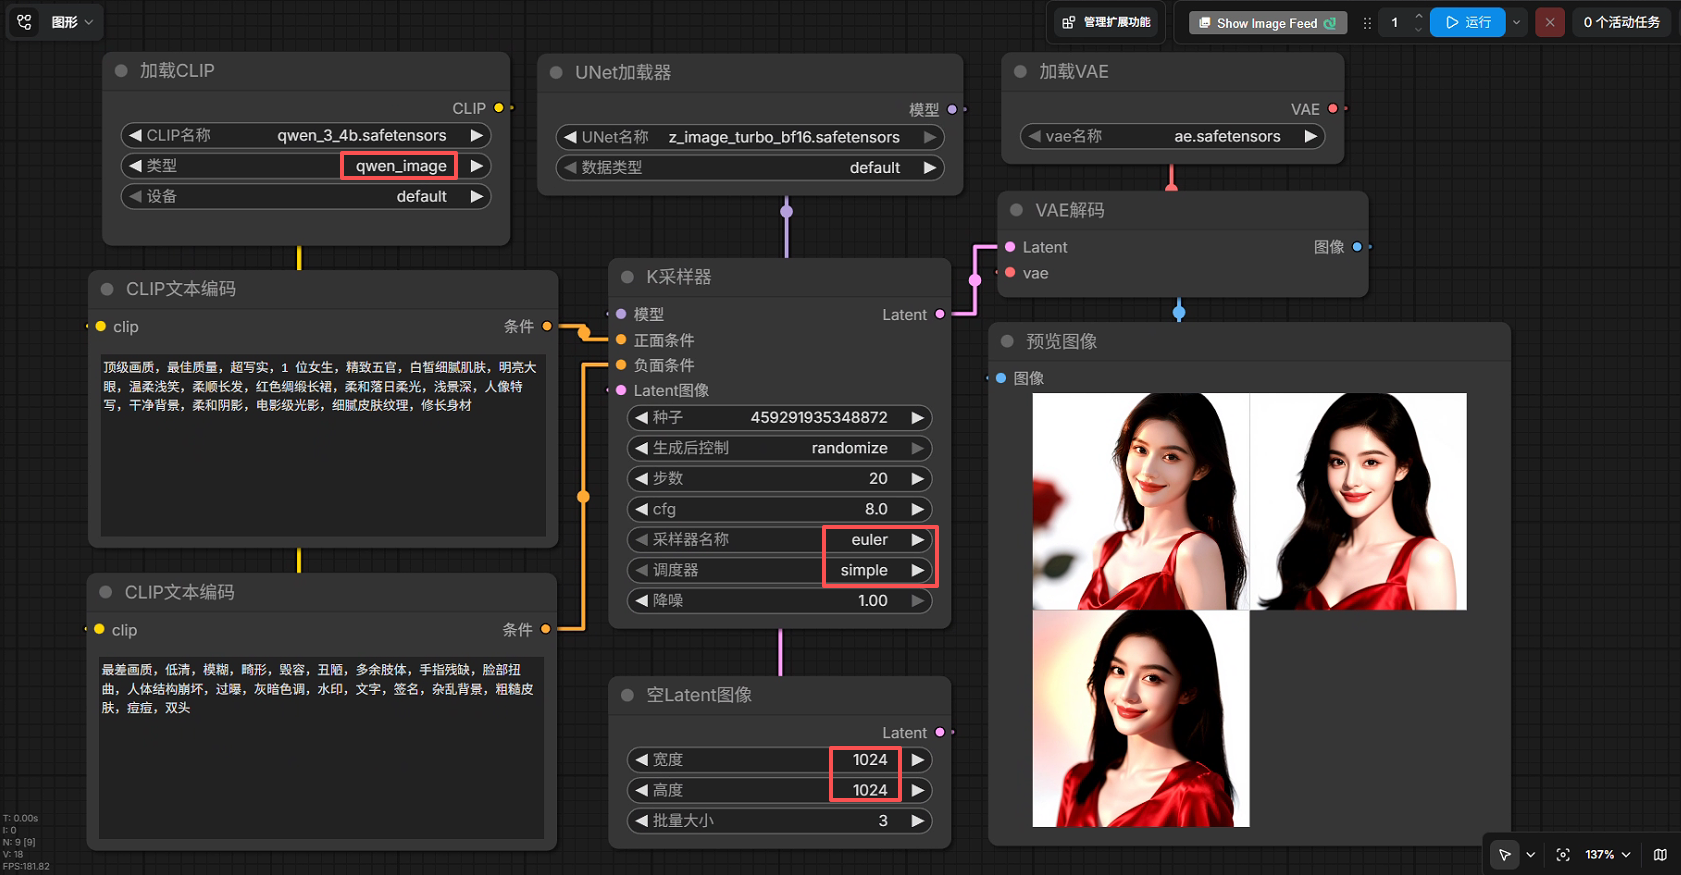Viewport: 1681px width, 875px height.
Task: Click the image output dot on VAE decode node
Action: (x=1357, y=247)
